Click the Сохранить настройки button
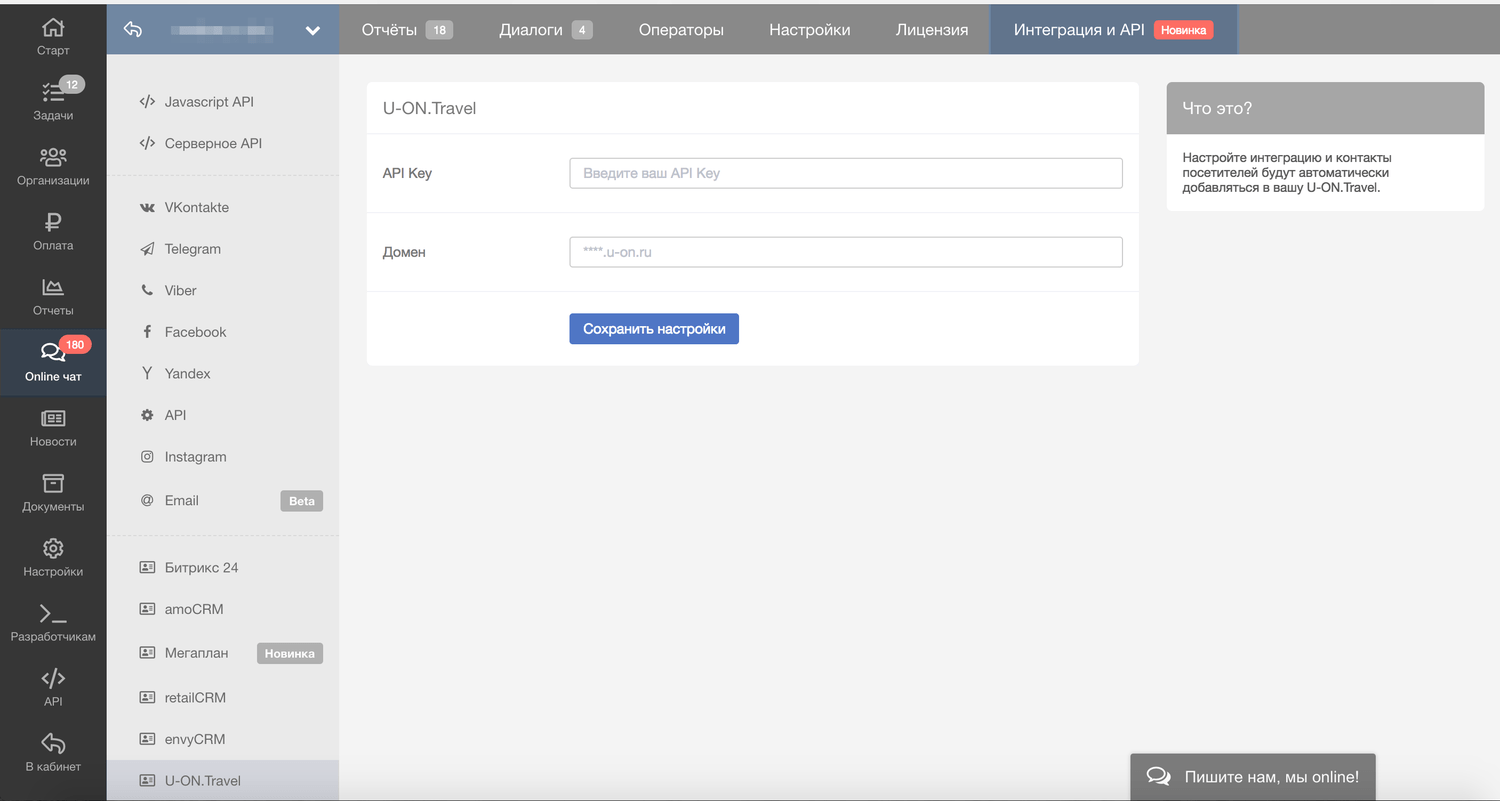The image size is (1500, 801). click(x=654, y=328)
